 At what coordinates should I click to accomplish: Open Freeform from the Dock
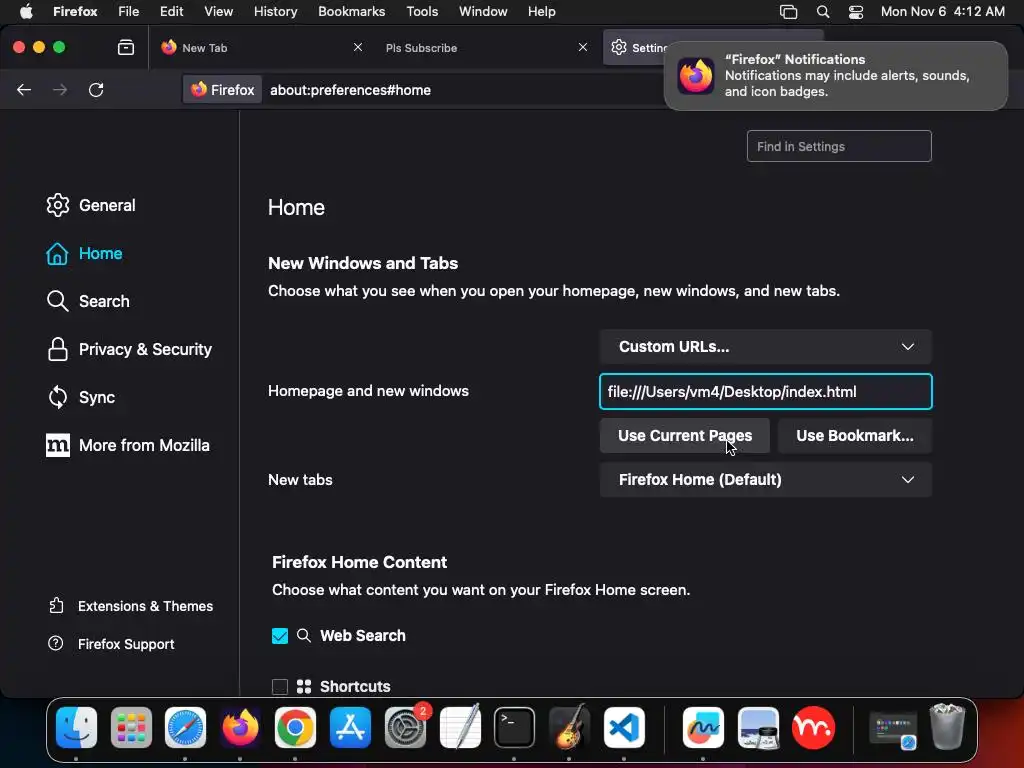coord(703,728)
